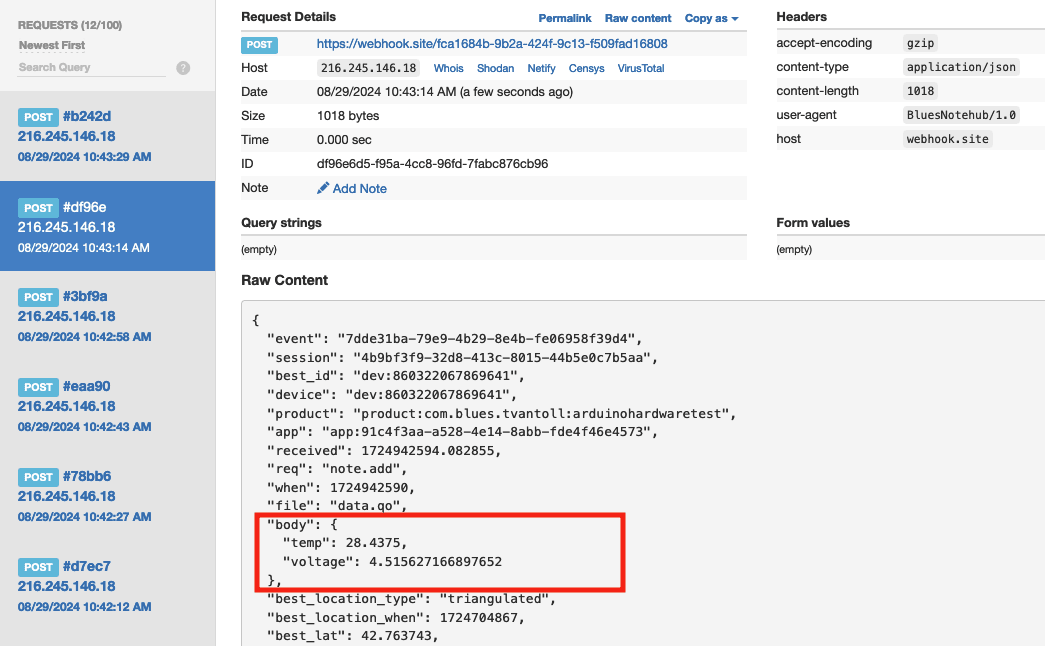Click the BluesNotehub/1.0 user-agent value
The image size is (1045, 646).
pos(961,115)
